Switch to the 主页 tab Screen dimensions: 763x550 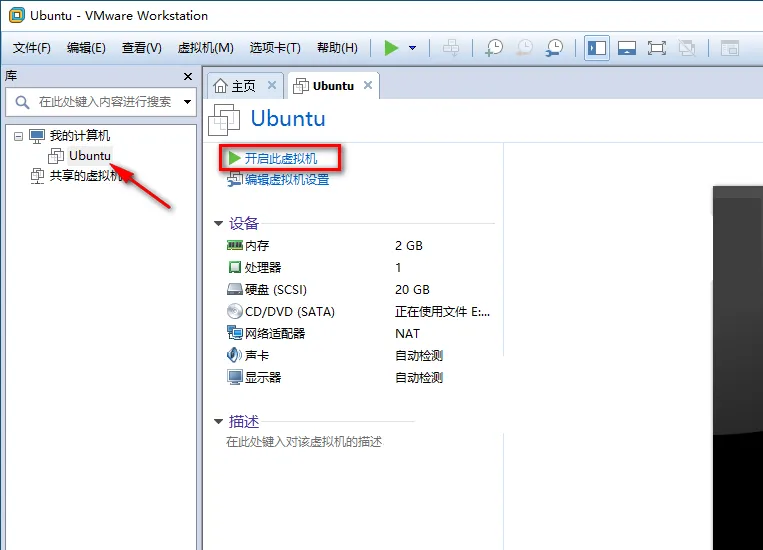[243, 86]
